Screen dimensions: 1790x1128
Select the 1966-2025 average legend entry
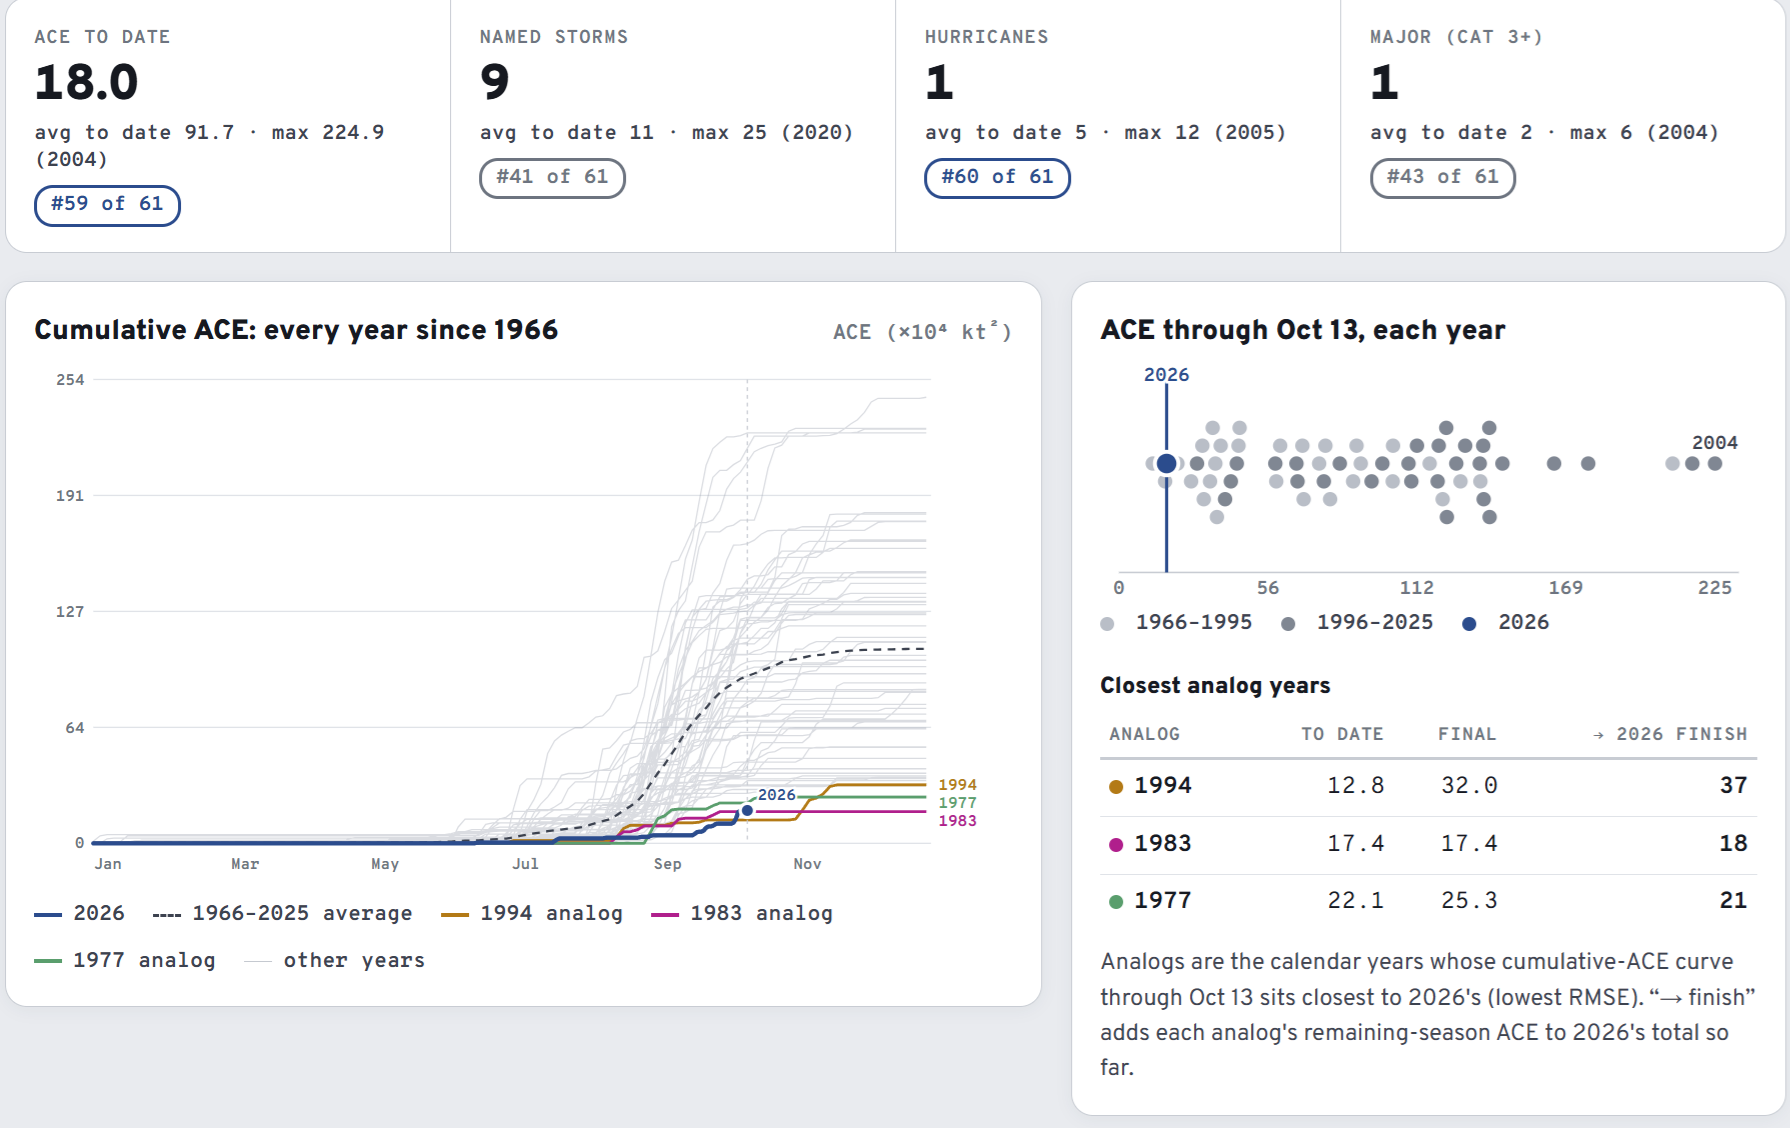pos(282,914)
